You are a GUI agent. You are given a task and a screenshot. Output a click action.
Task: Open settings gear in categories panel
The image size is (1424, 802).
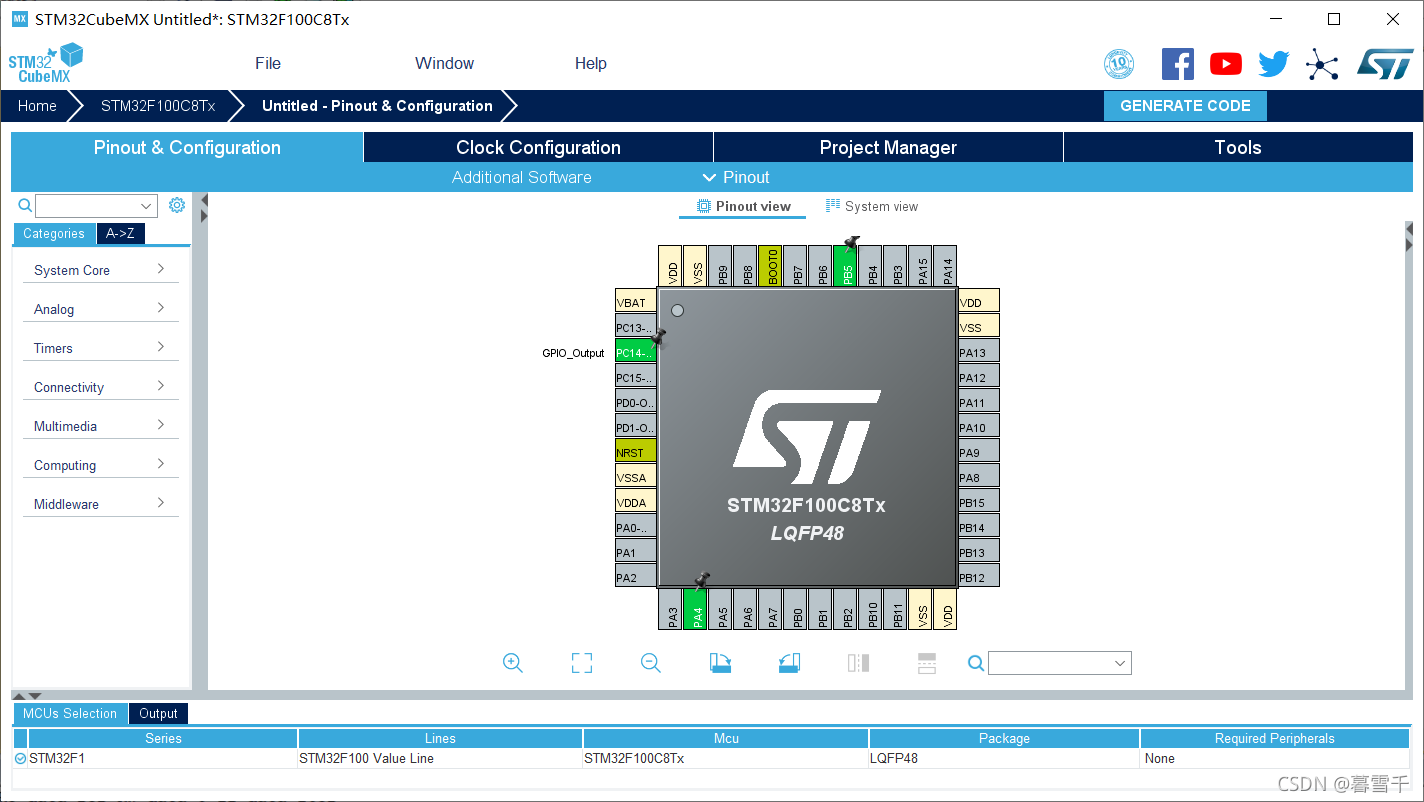click(x=177, y=205)
